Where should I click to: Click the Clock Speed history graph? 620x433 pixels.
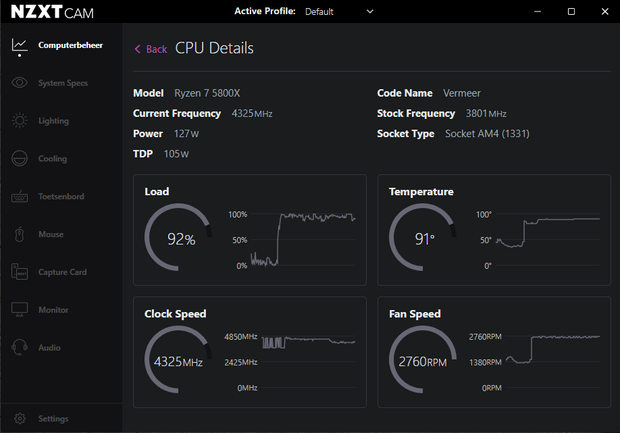(308, 362)
